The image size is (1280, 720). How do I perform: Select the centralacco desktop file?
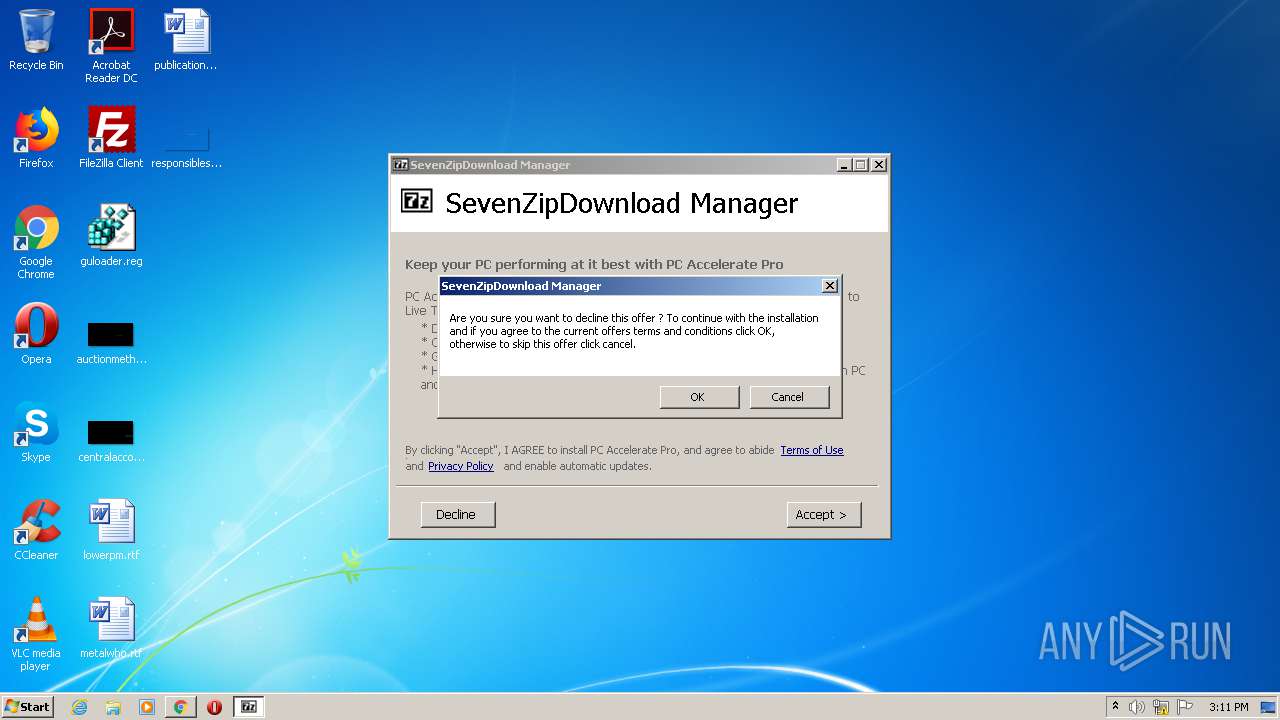tap(111, 439)
